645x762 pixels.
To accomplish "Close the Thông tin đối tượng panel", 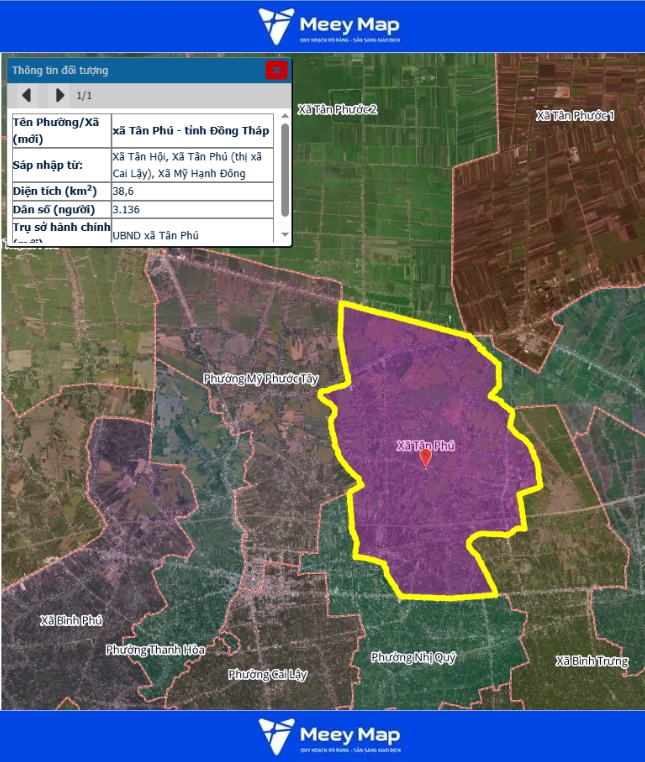I will 276,70.
